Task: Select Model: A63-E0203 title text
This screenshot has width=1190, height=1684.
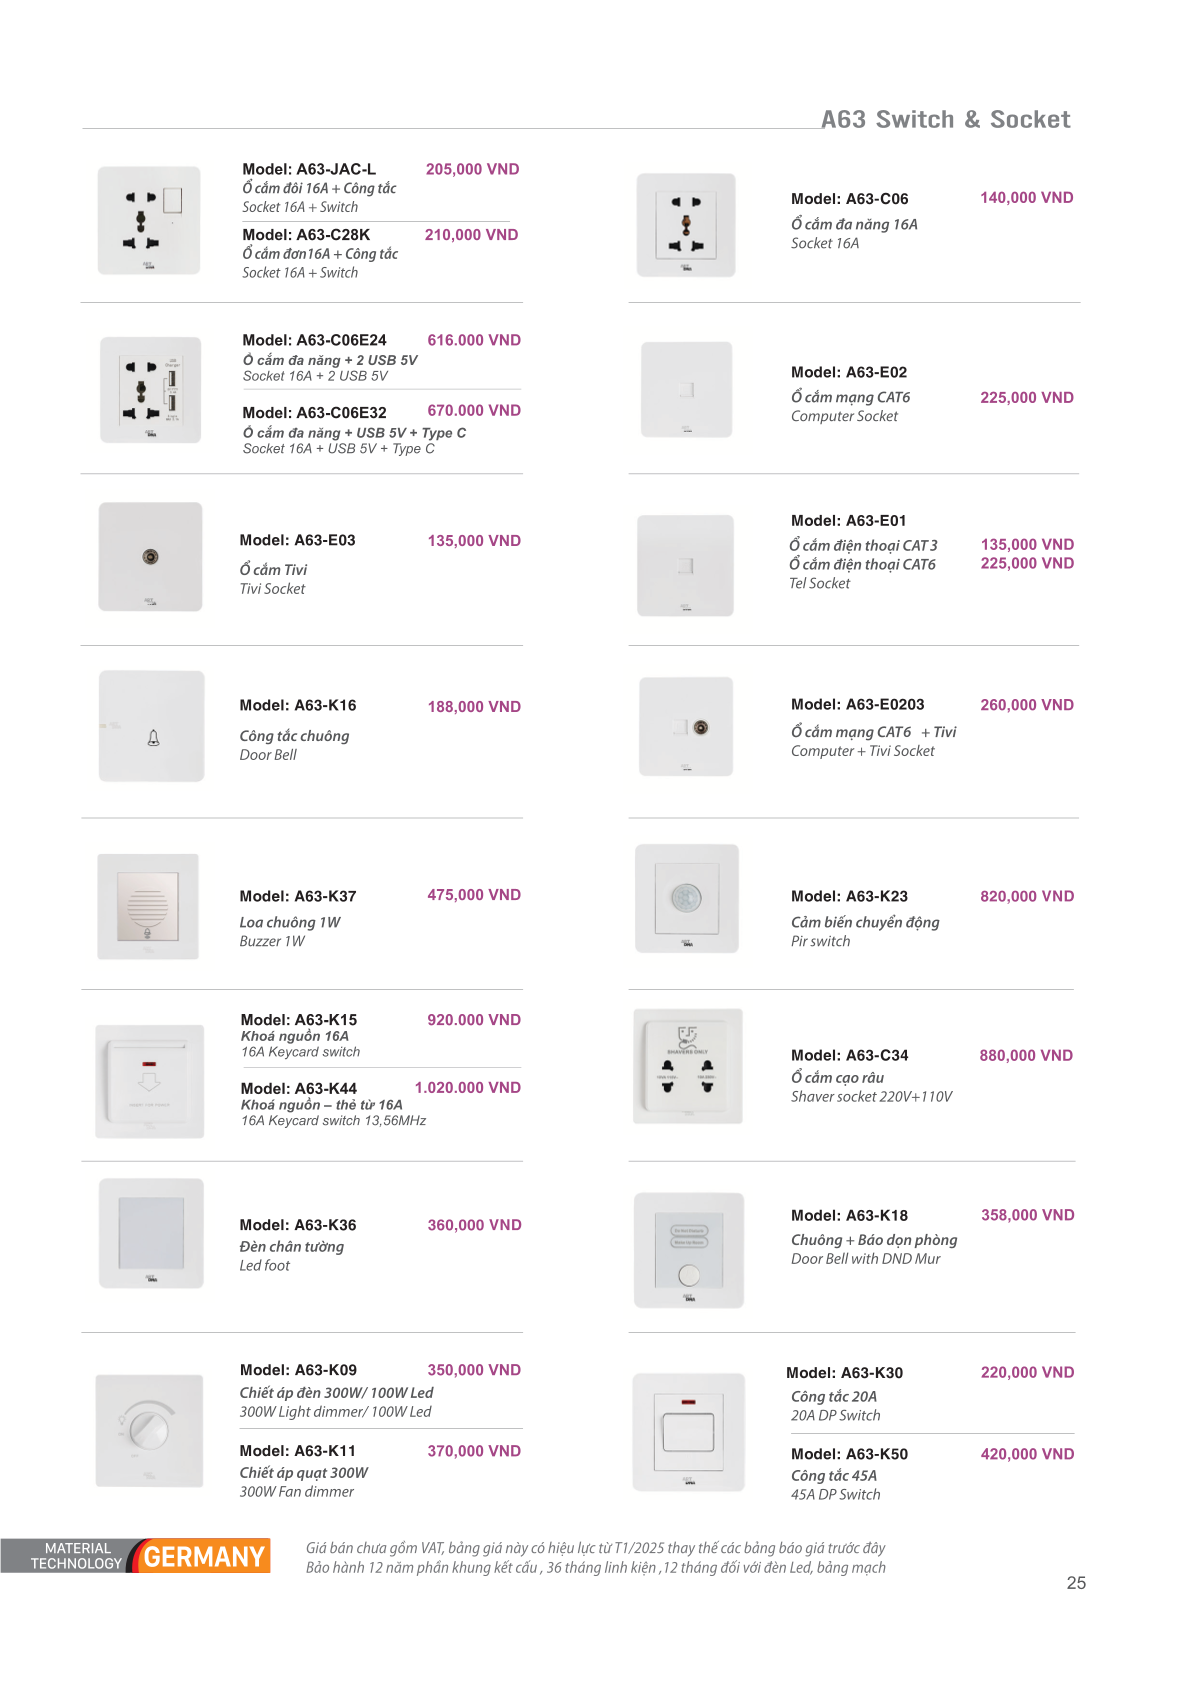Action: click(857, 705)
